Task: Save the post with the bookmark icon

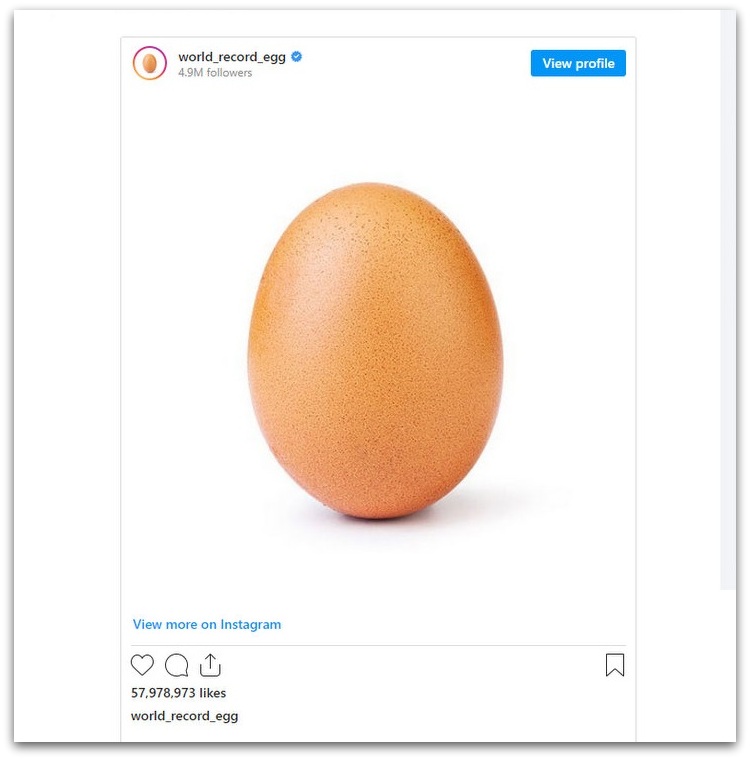Action: [x=615, y=665]
